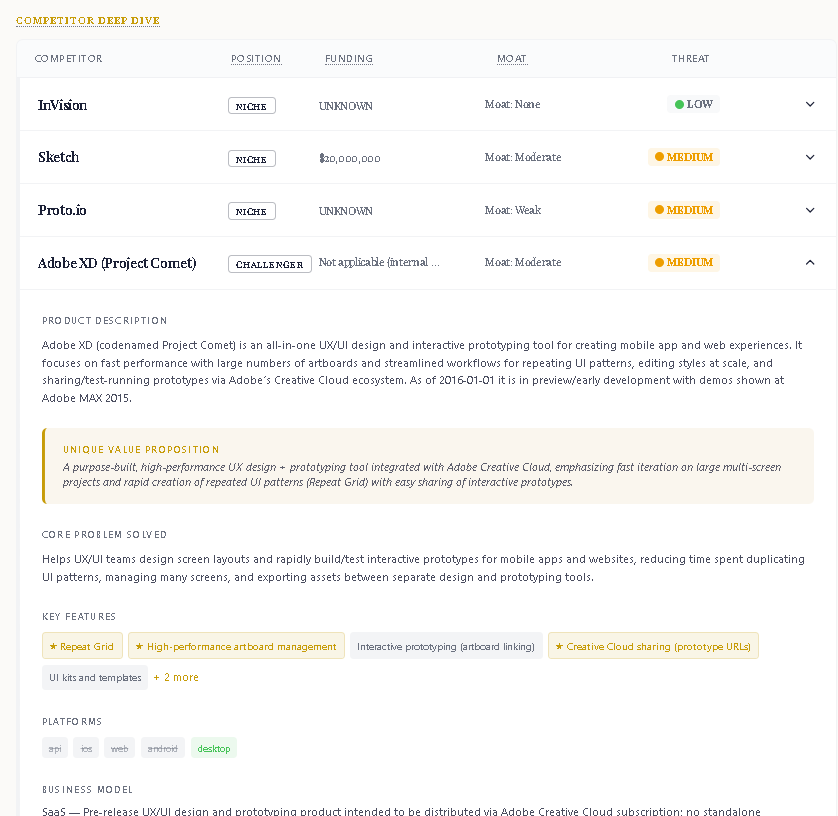Click the desktop platform tag

[214, 748]
